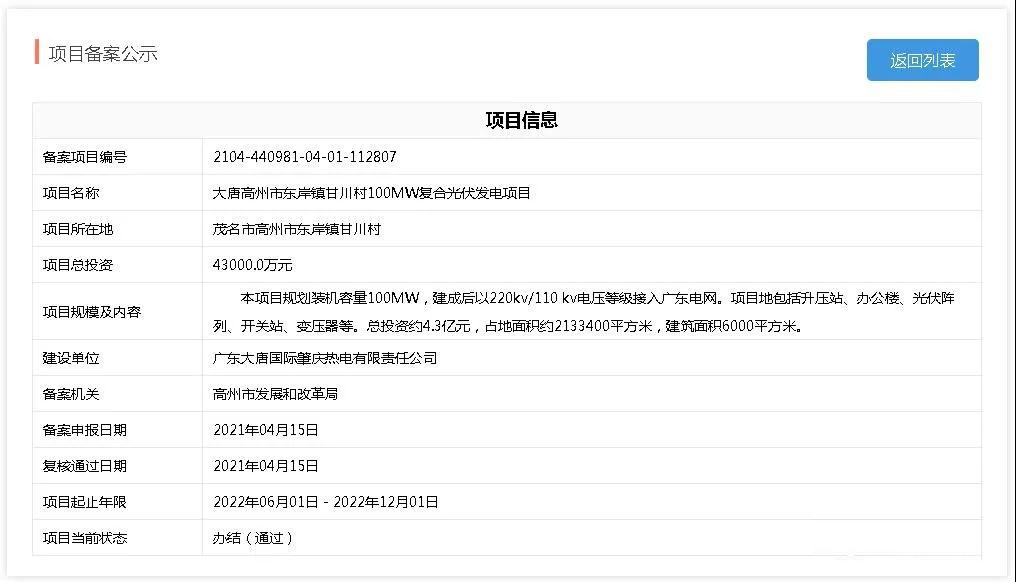The height and width of the screenshot is (582, 1016).
Task: Select the date next to 备案申报日期
Action: (x=266, y=430)
